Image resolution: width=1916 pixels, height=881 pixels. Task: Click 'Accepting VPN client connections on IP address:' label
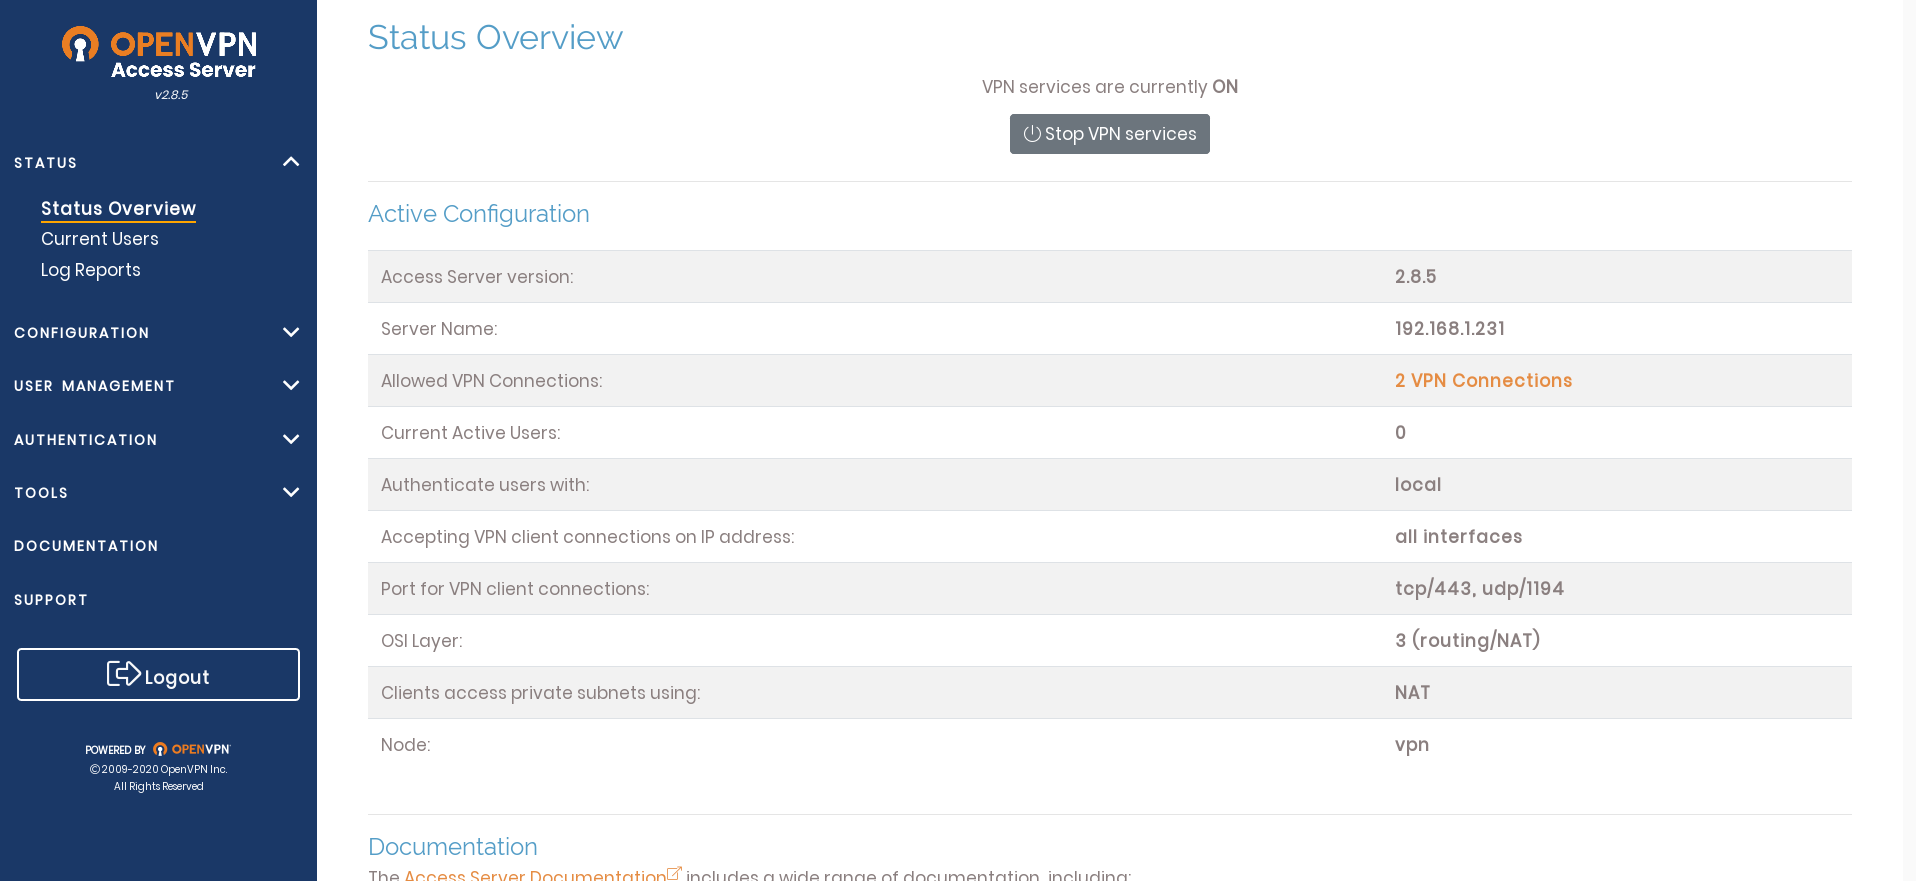(x=588, y=537)
